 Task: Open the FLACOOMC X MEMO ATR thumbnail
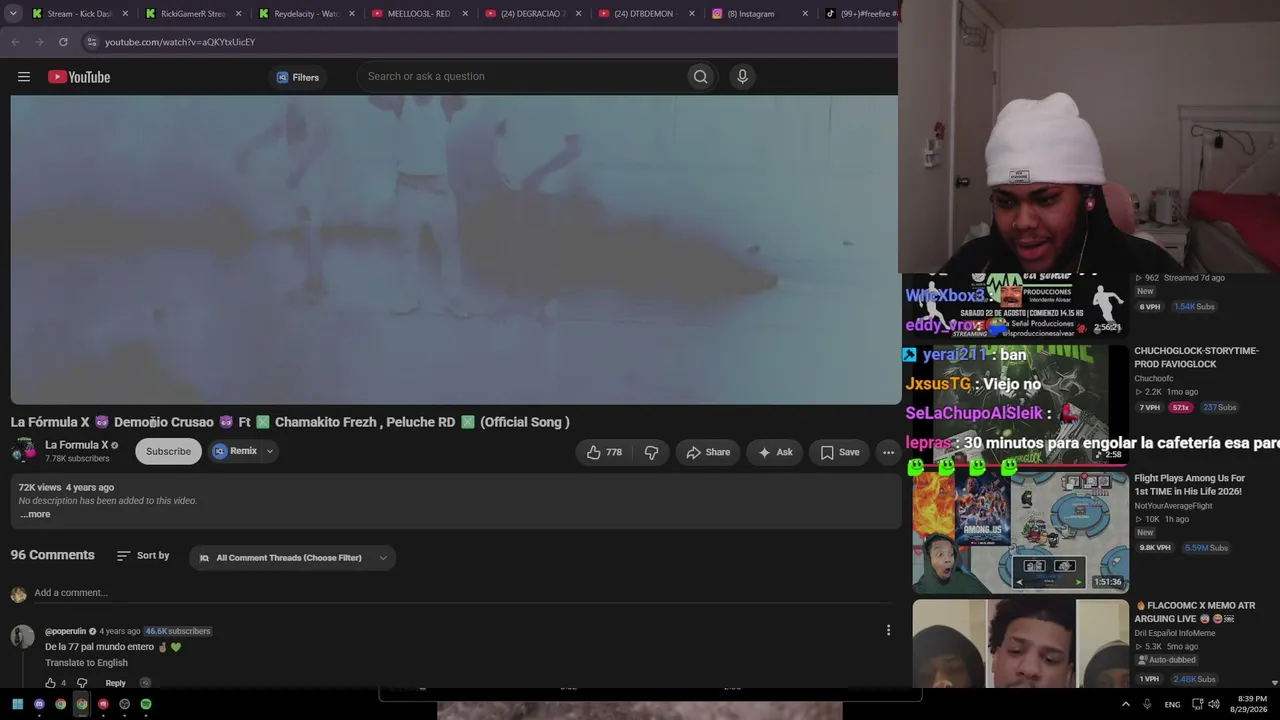point(1021,644)
